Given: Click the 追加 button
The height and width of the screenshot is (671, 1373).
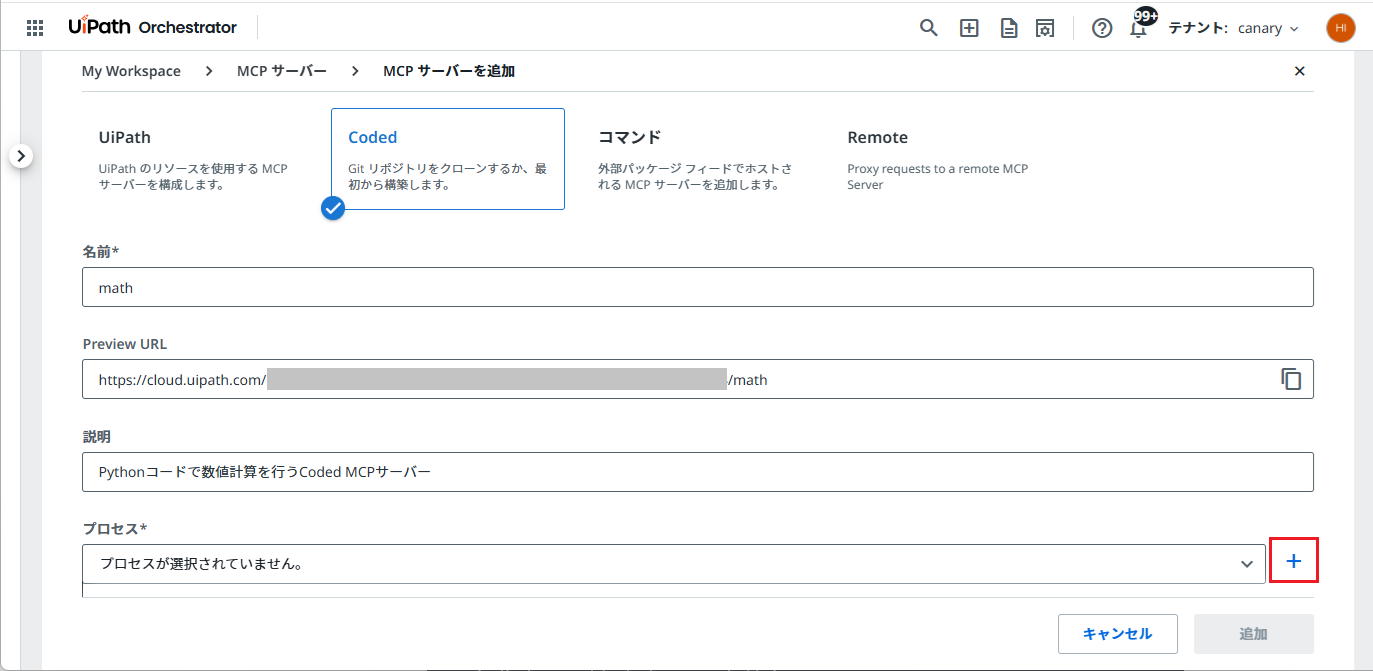Looking at the screenshot, I should pyautogui.click(x=1254, y=634).
